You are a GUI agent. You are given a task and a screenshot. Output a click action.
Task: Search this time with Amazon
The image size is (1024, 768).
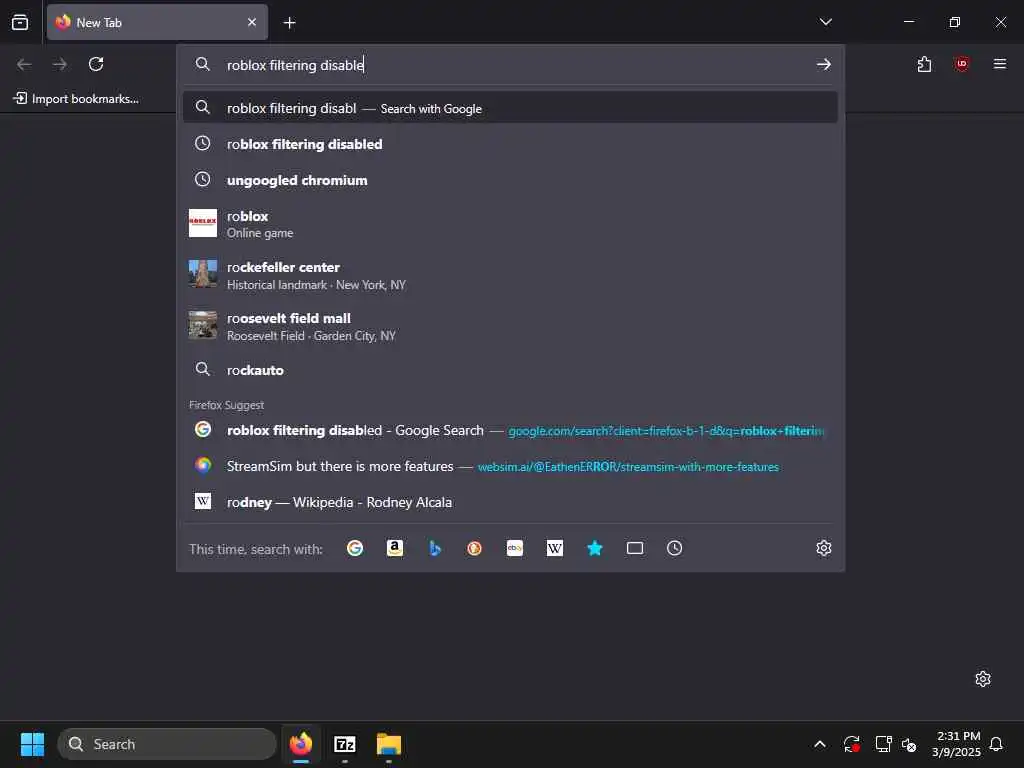pos(394,548)
